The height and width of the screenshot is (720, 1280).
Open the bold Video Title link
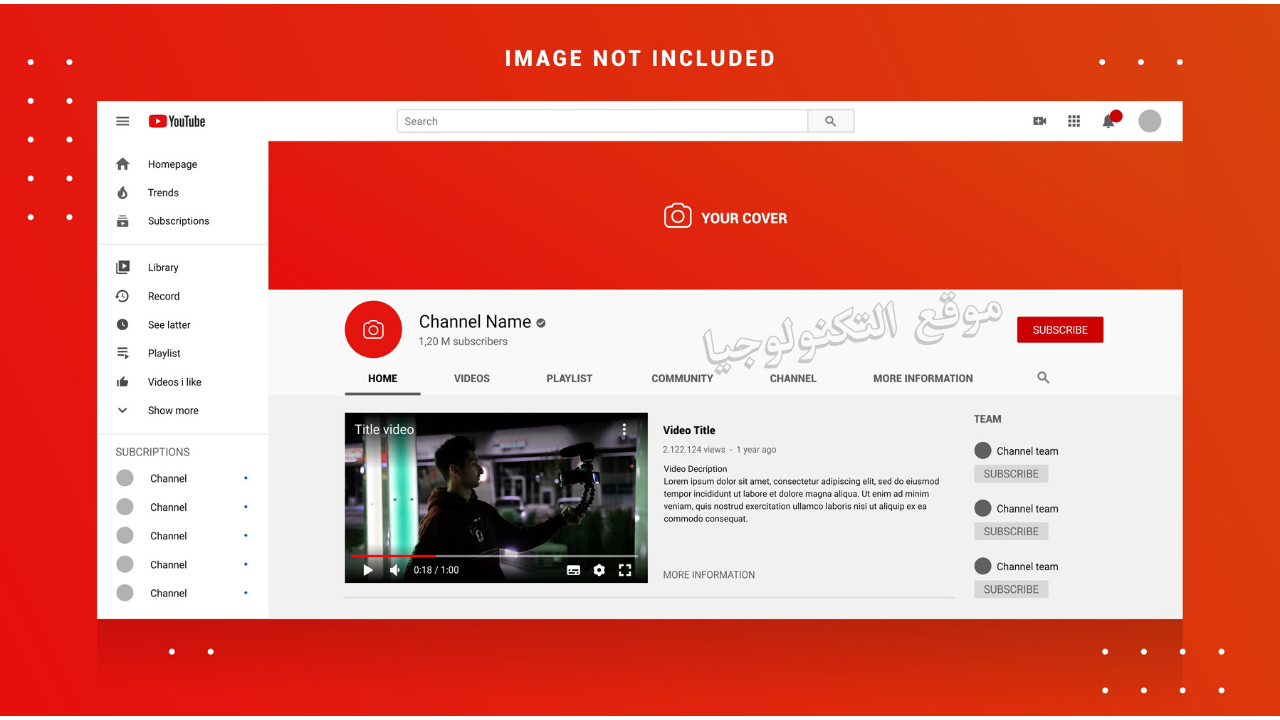click(x=689, y=430)
